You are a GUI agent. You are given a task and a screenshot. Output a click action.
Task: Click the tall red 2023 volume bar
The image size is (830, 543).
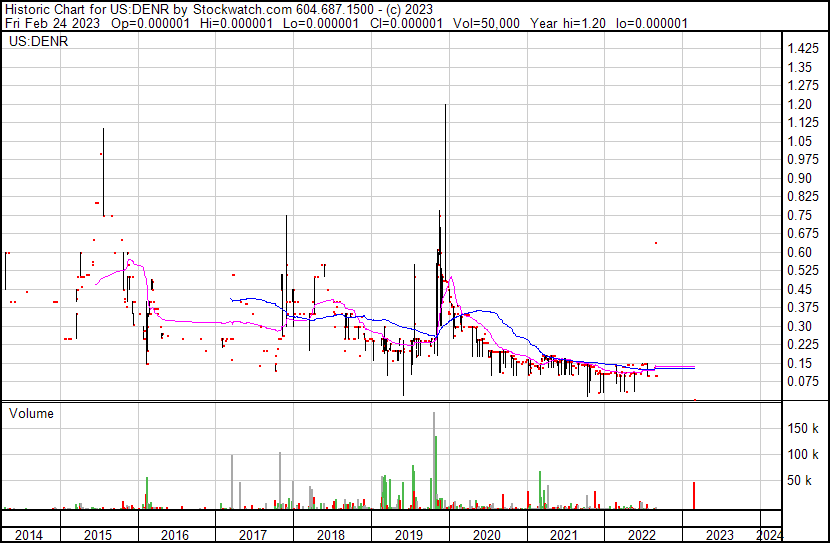(694, 495)
